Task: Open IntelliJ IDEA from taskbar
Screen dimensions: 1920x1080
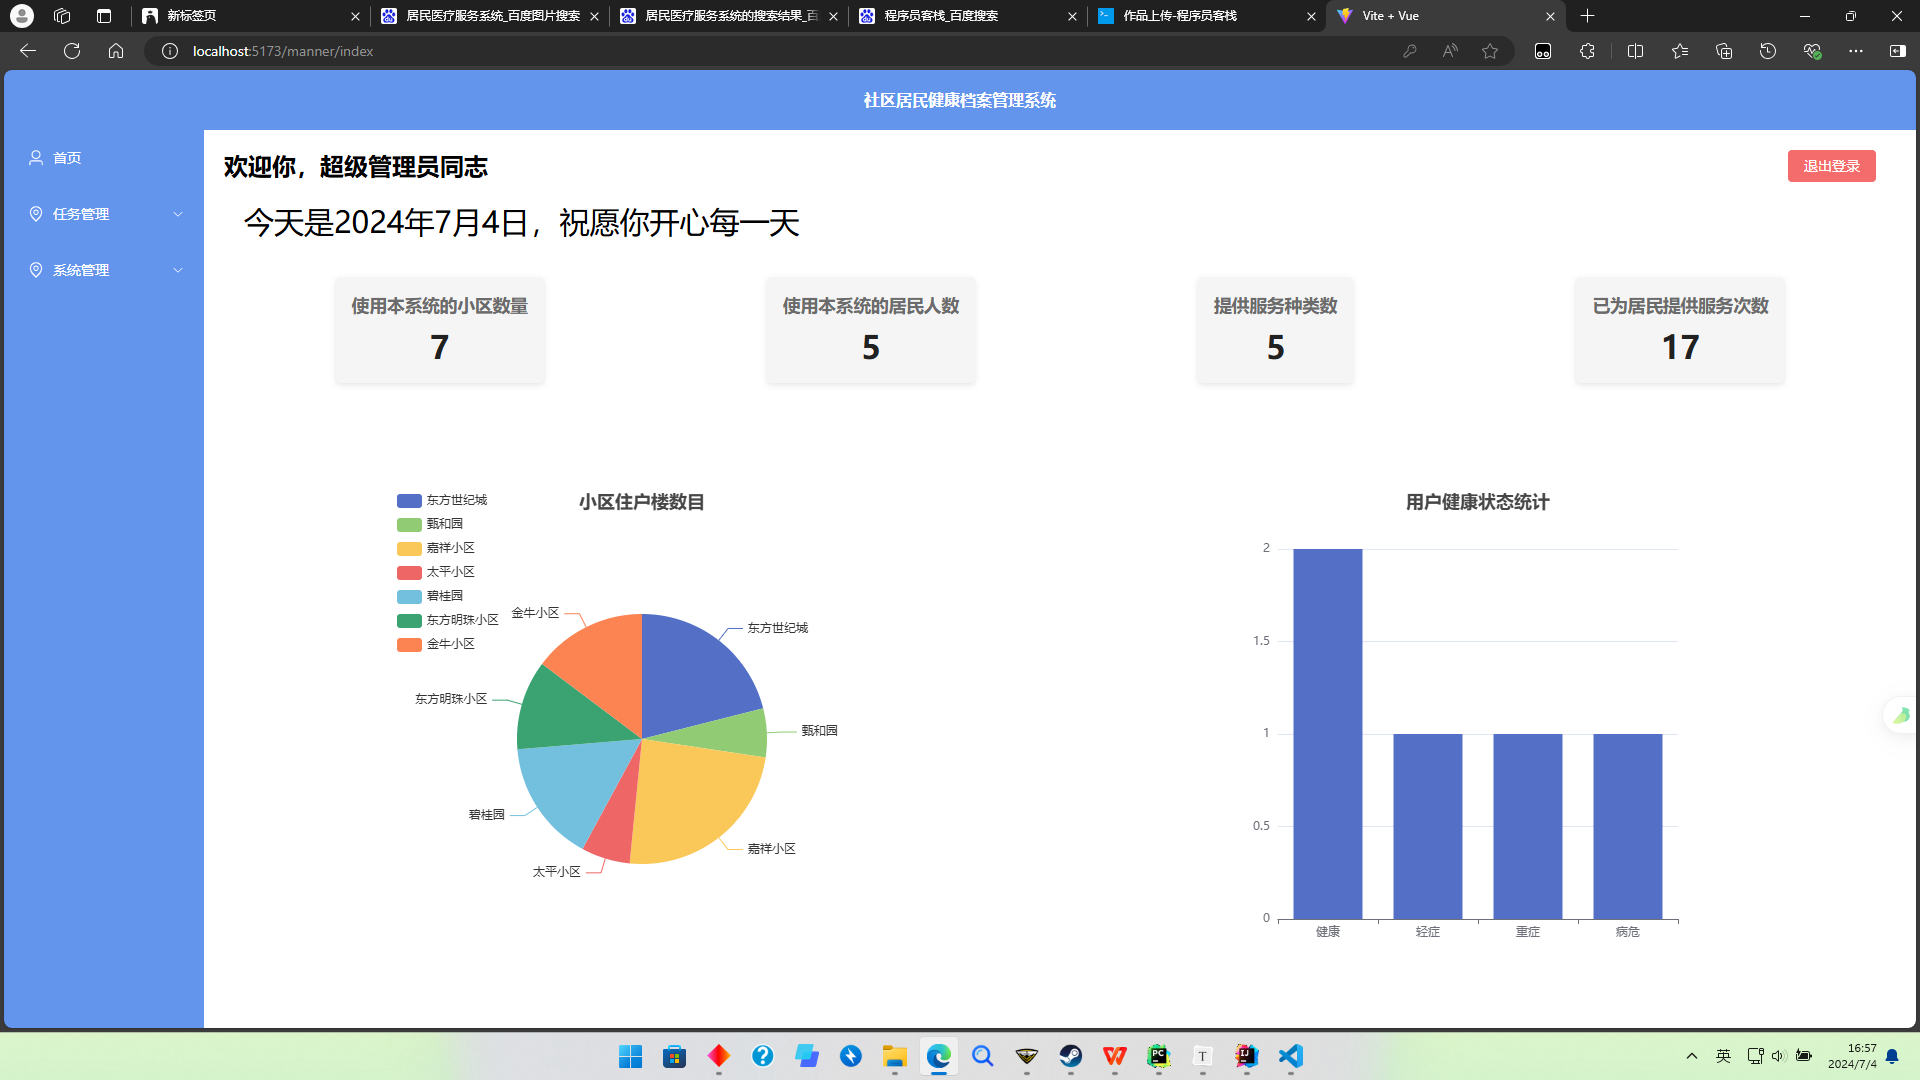Action: pyautogui.click(x=1247, y=1056)
